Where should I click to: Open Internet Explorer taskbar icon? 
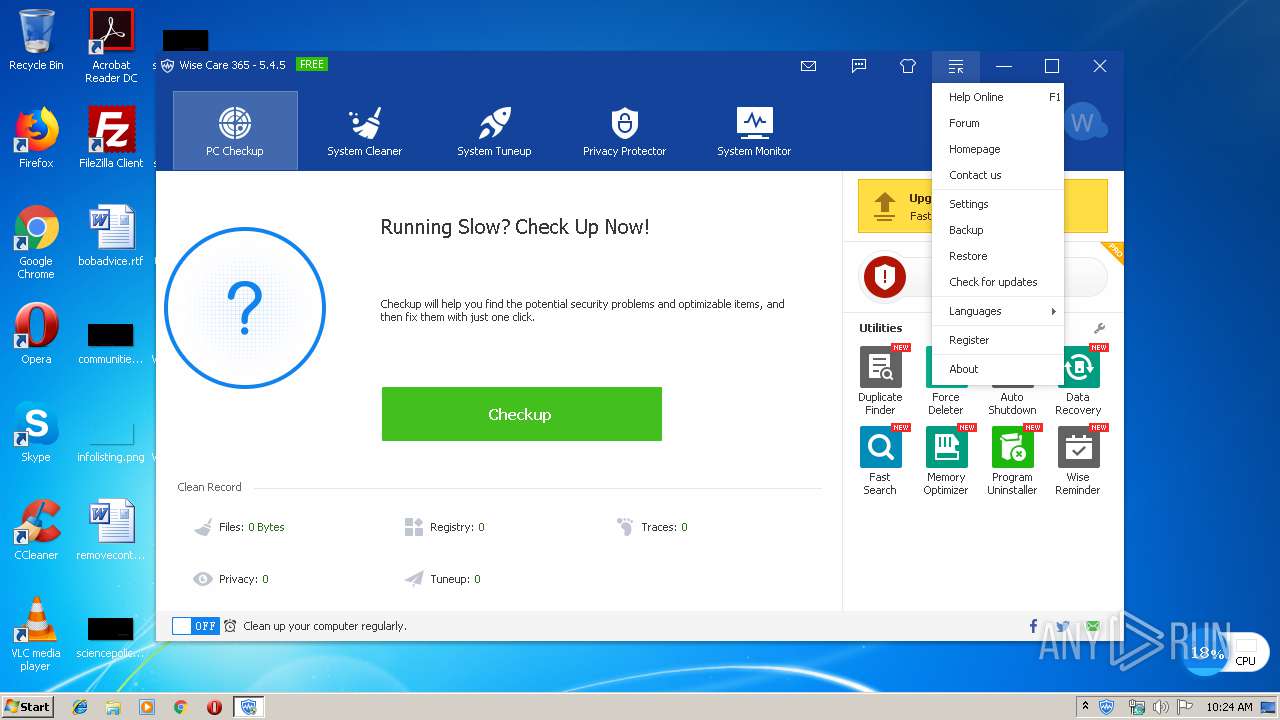[80, 707]
